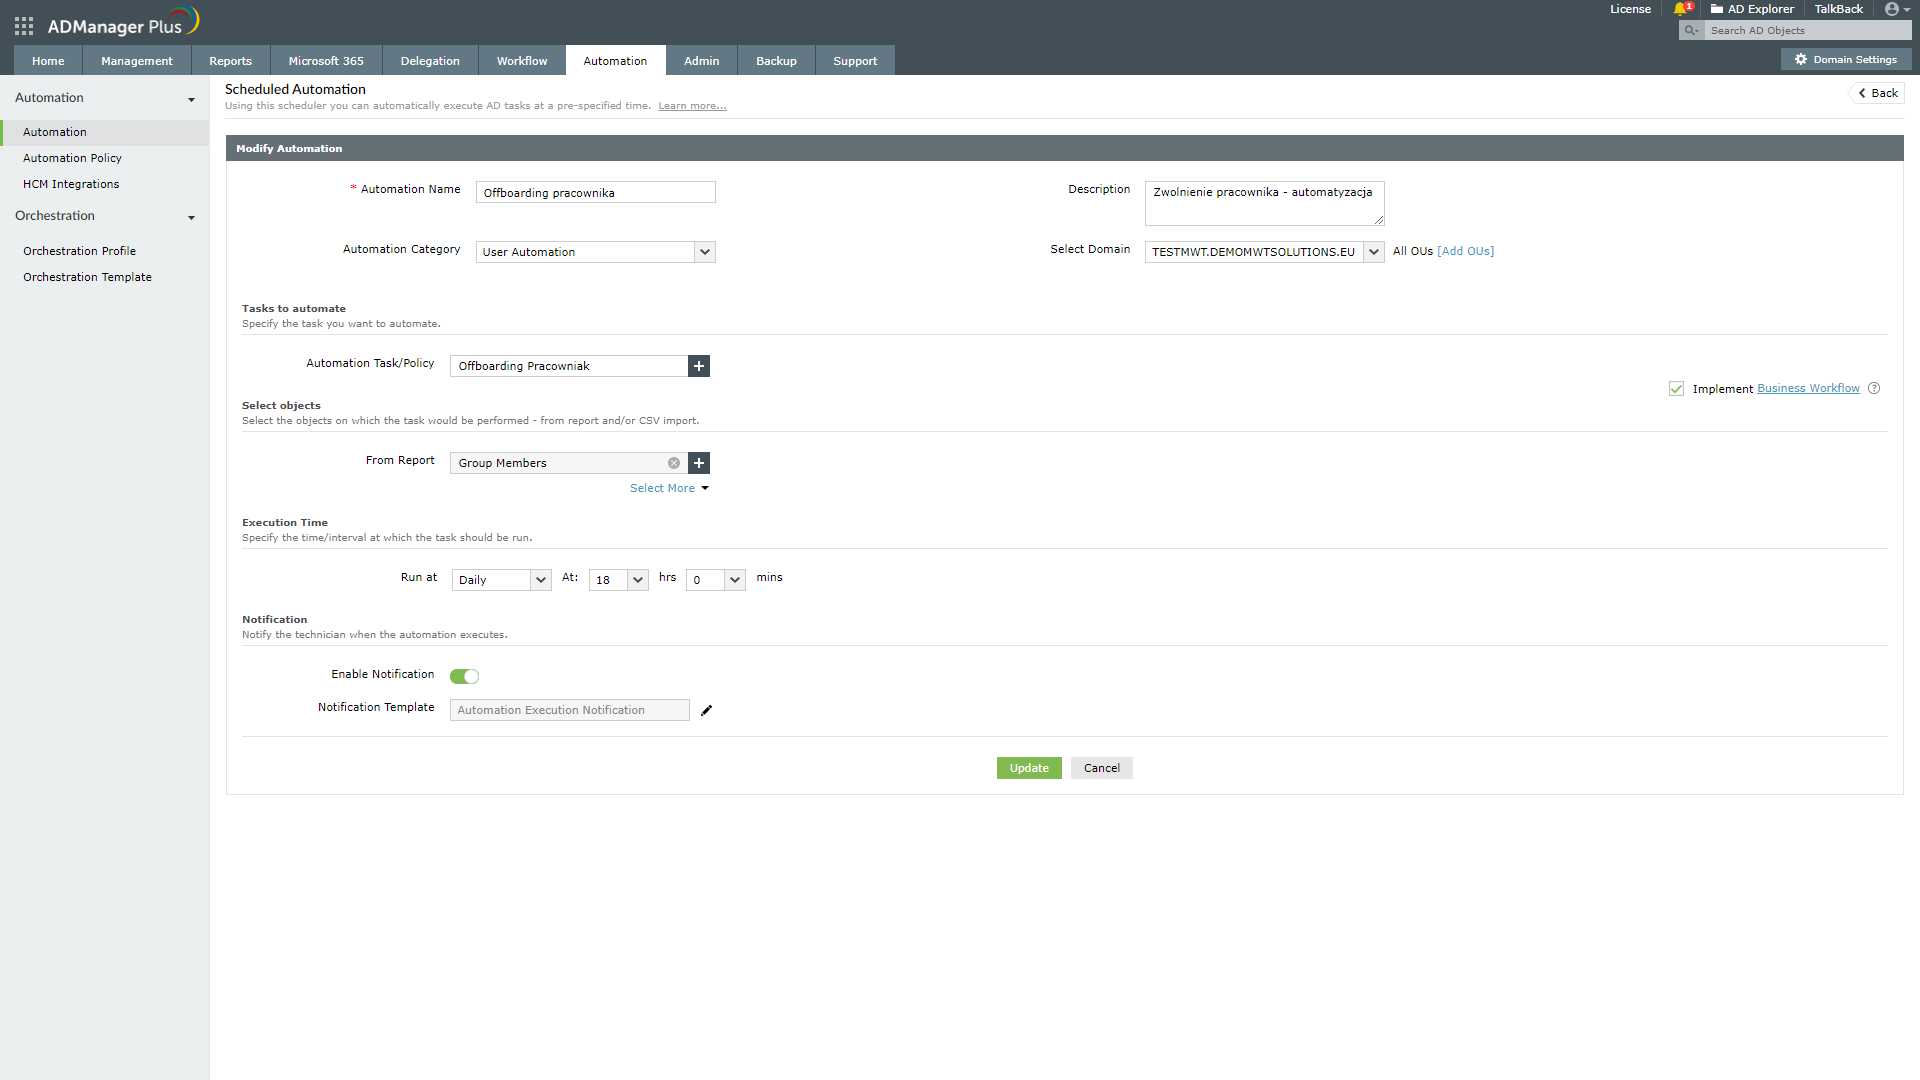Add a new Automation Task/Policy with plus icon
1920x1080 pixels.
pos(698,366)
